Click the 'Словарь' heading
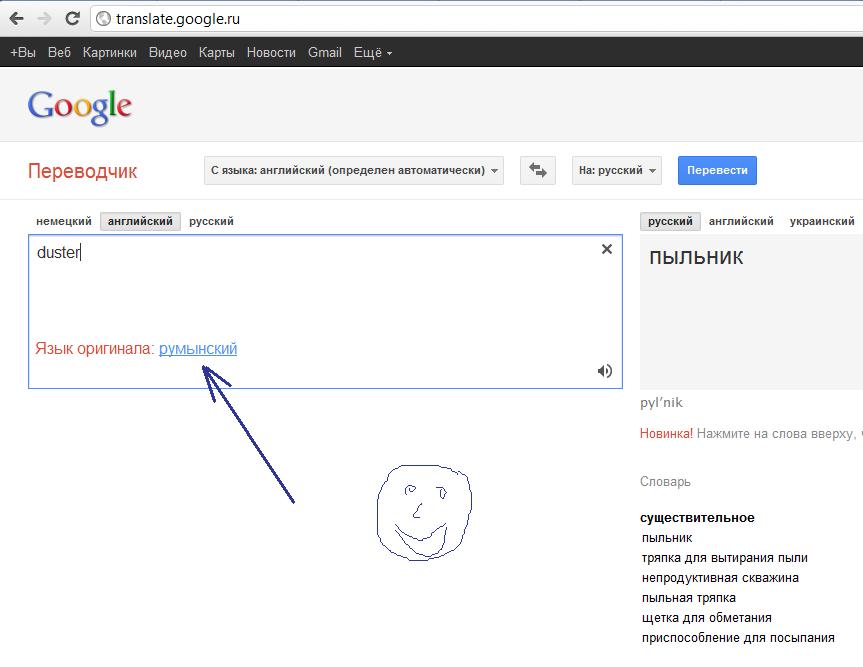Screen dimensions: 863x667 click(665, 482)
